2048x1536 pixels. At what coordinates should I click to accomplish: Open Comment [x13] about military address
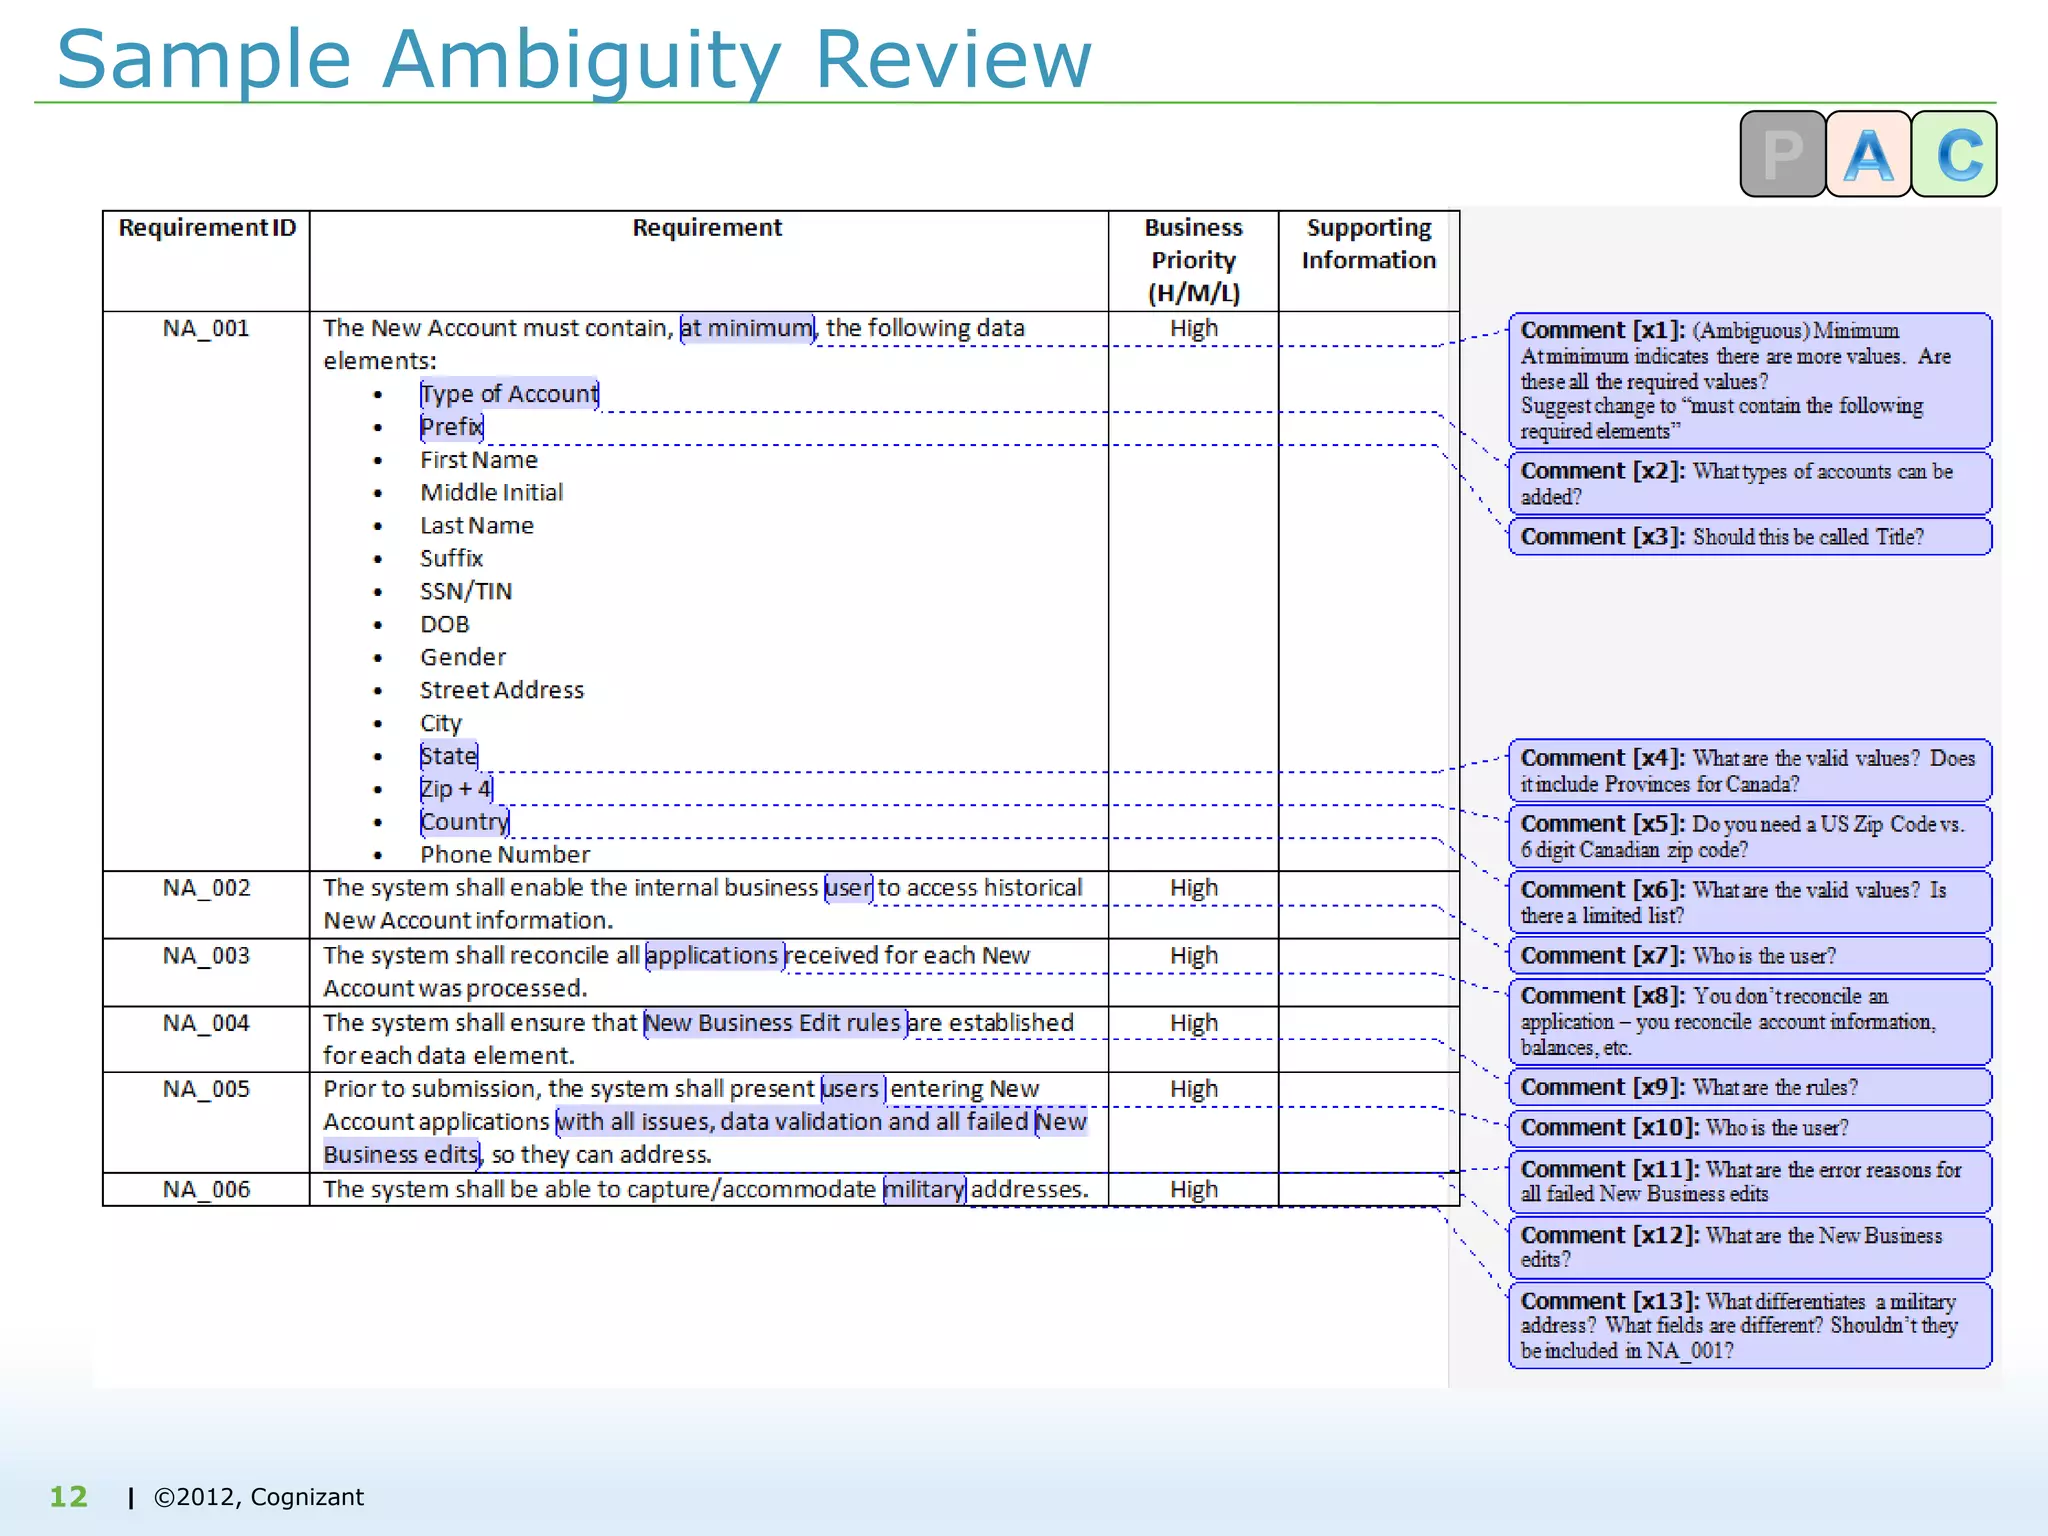tap(1750, 1325)
